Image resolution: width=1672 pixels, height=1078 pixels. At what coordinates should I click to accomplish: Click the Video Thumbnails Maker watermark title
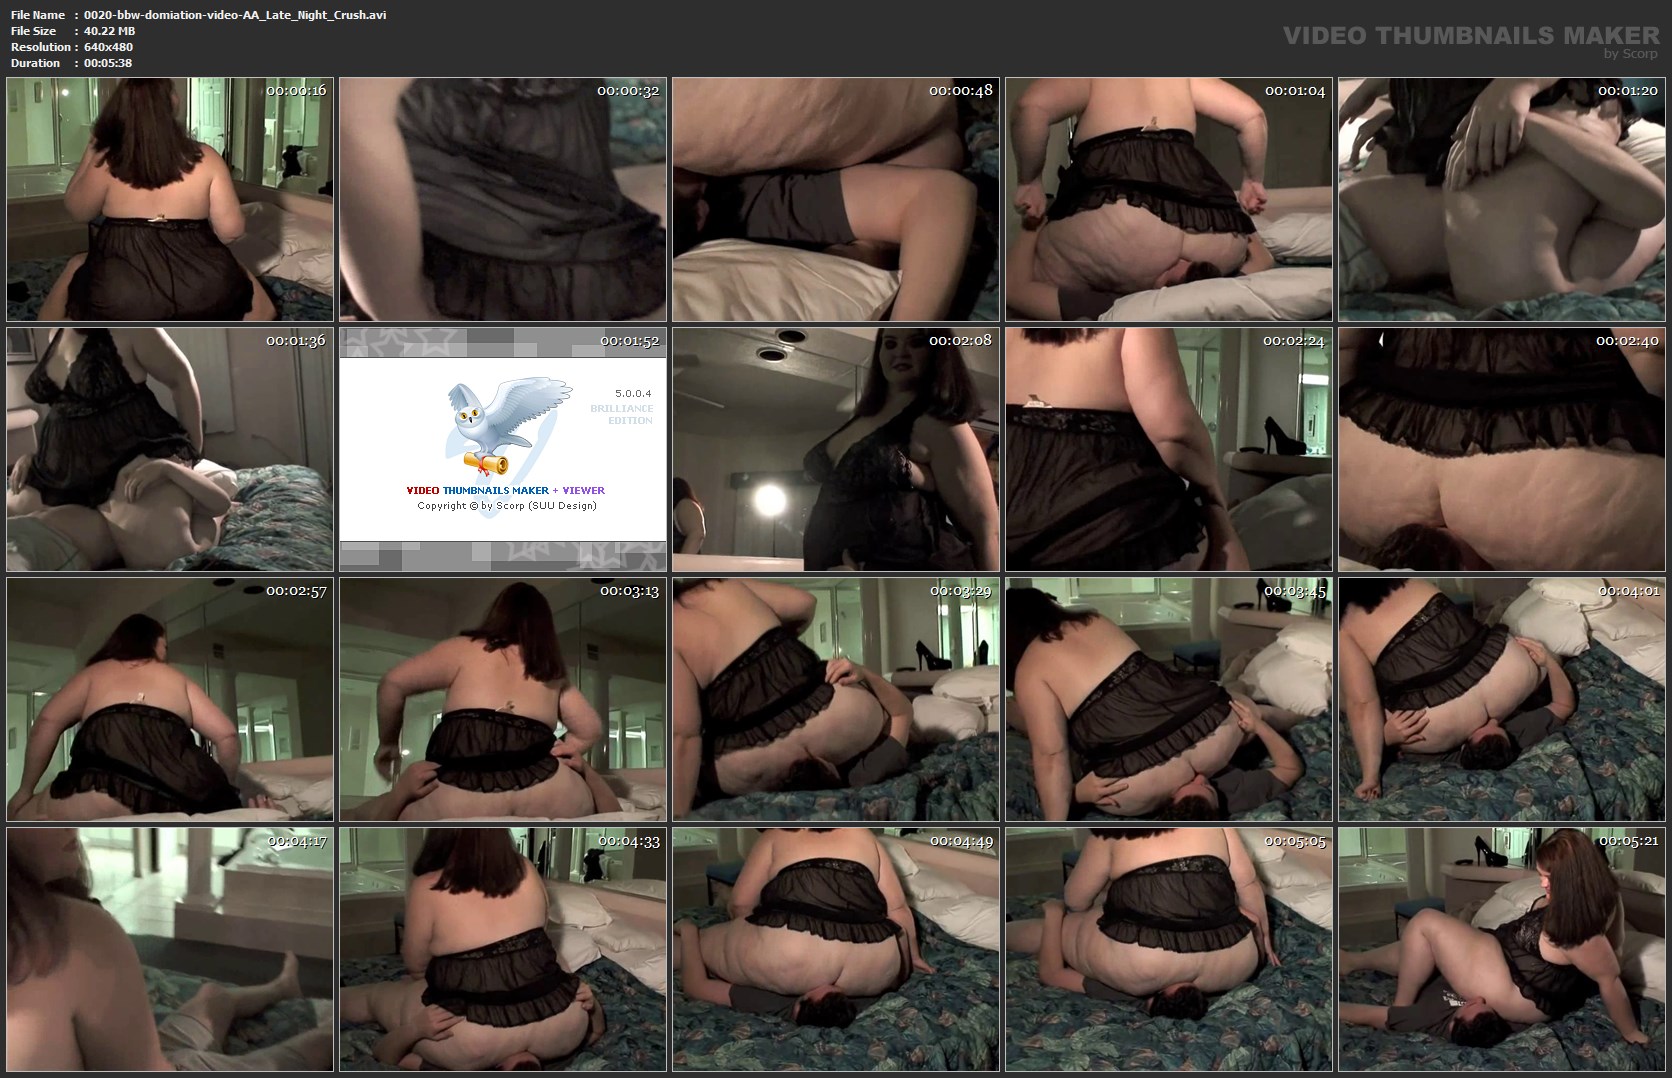pyautogui.click(x=1470, y=36)
